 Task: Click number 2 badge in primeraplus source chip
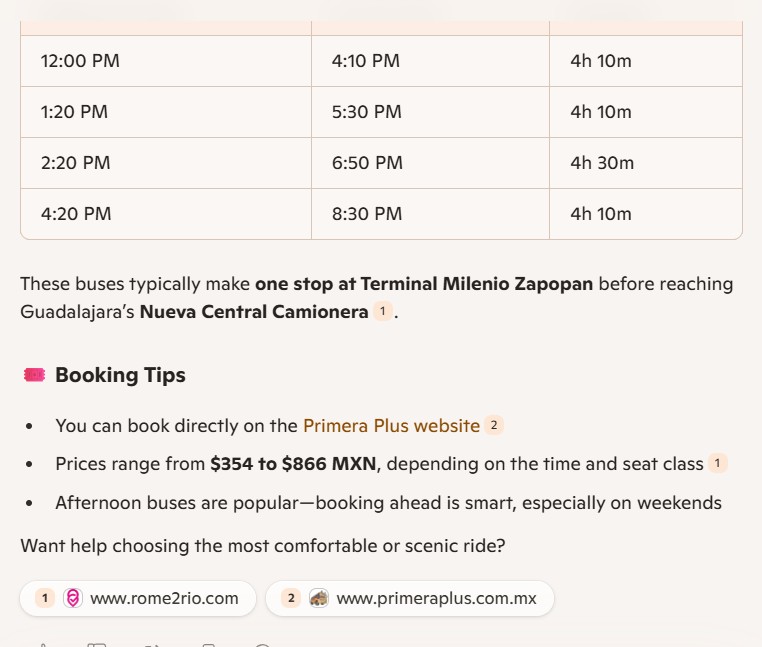[x=291, y=599]
